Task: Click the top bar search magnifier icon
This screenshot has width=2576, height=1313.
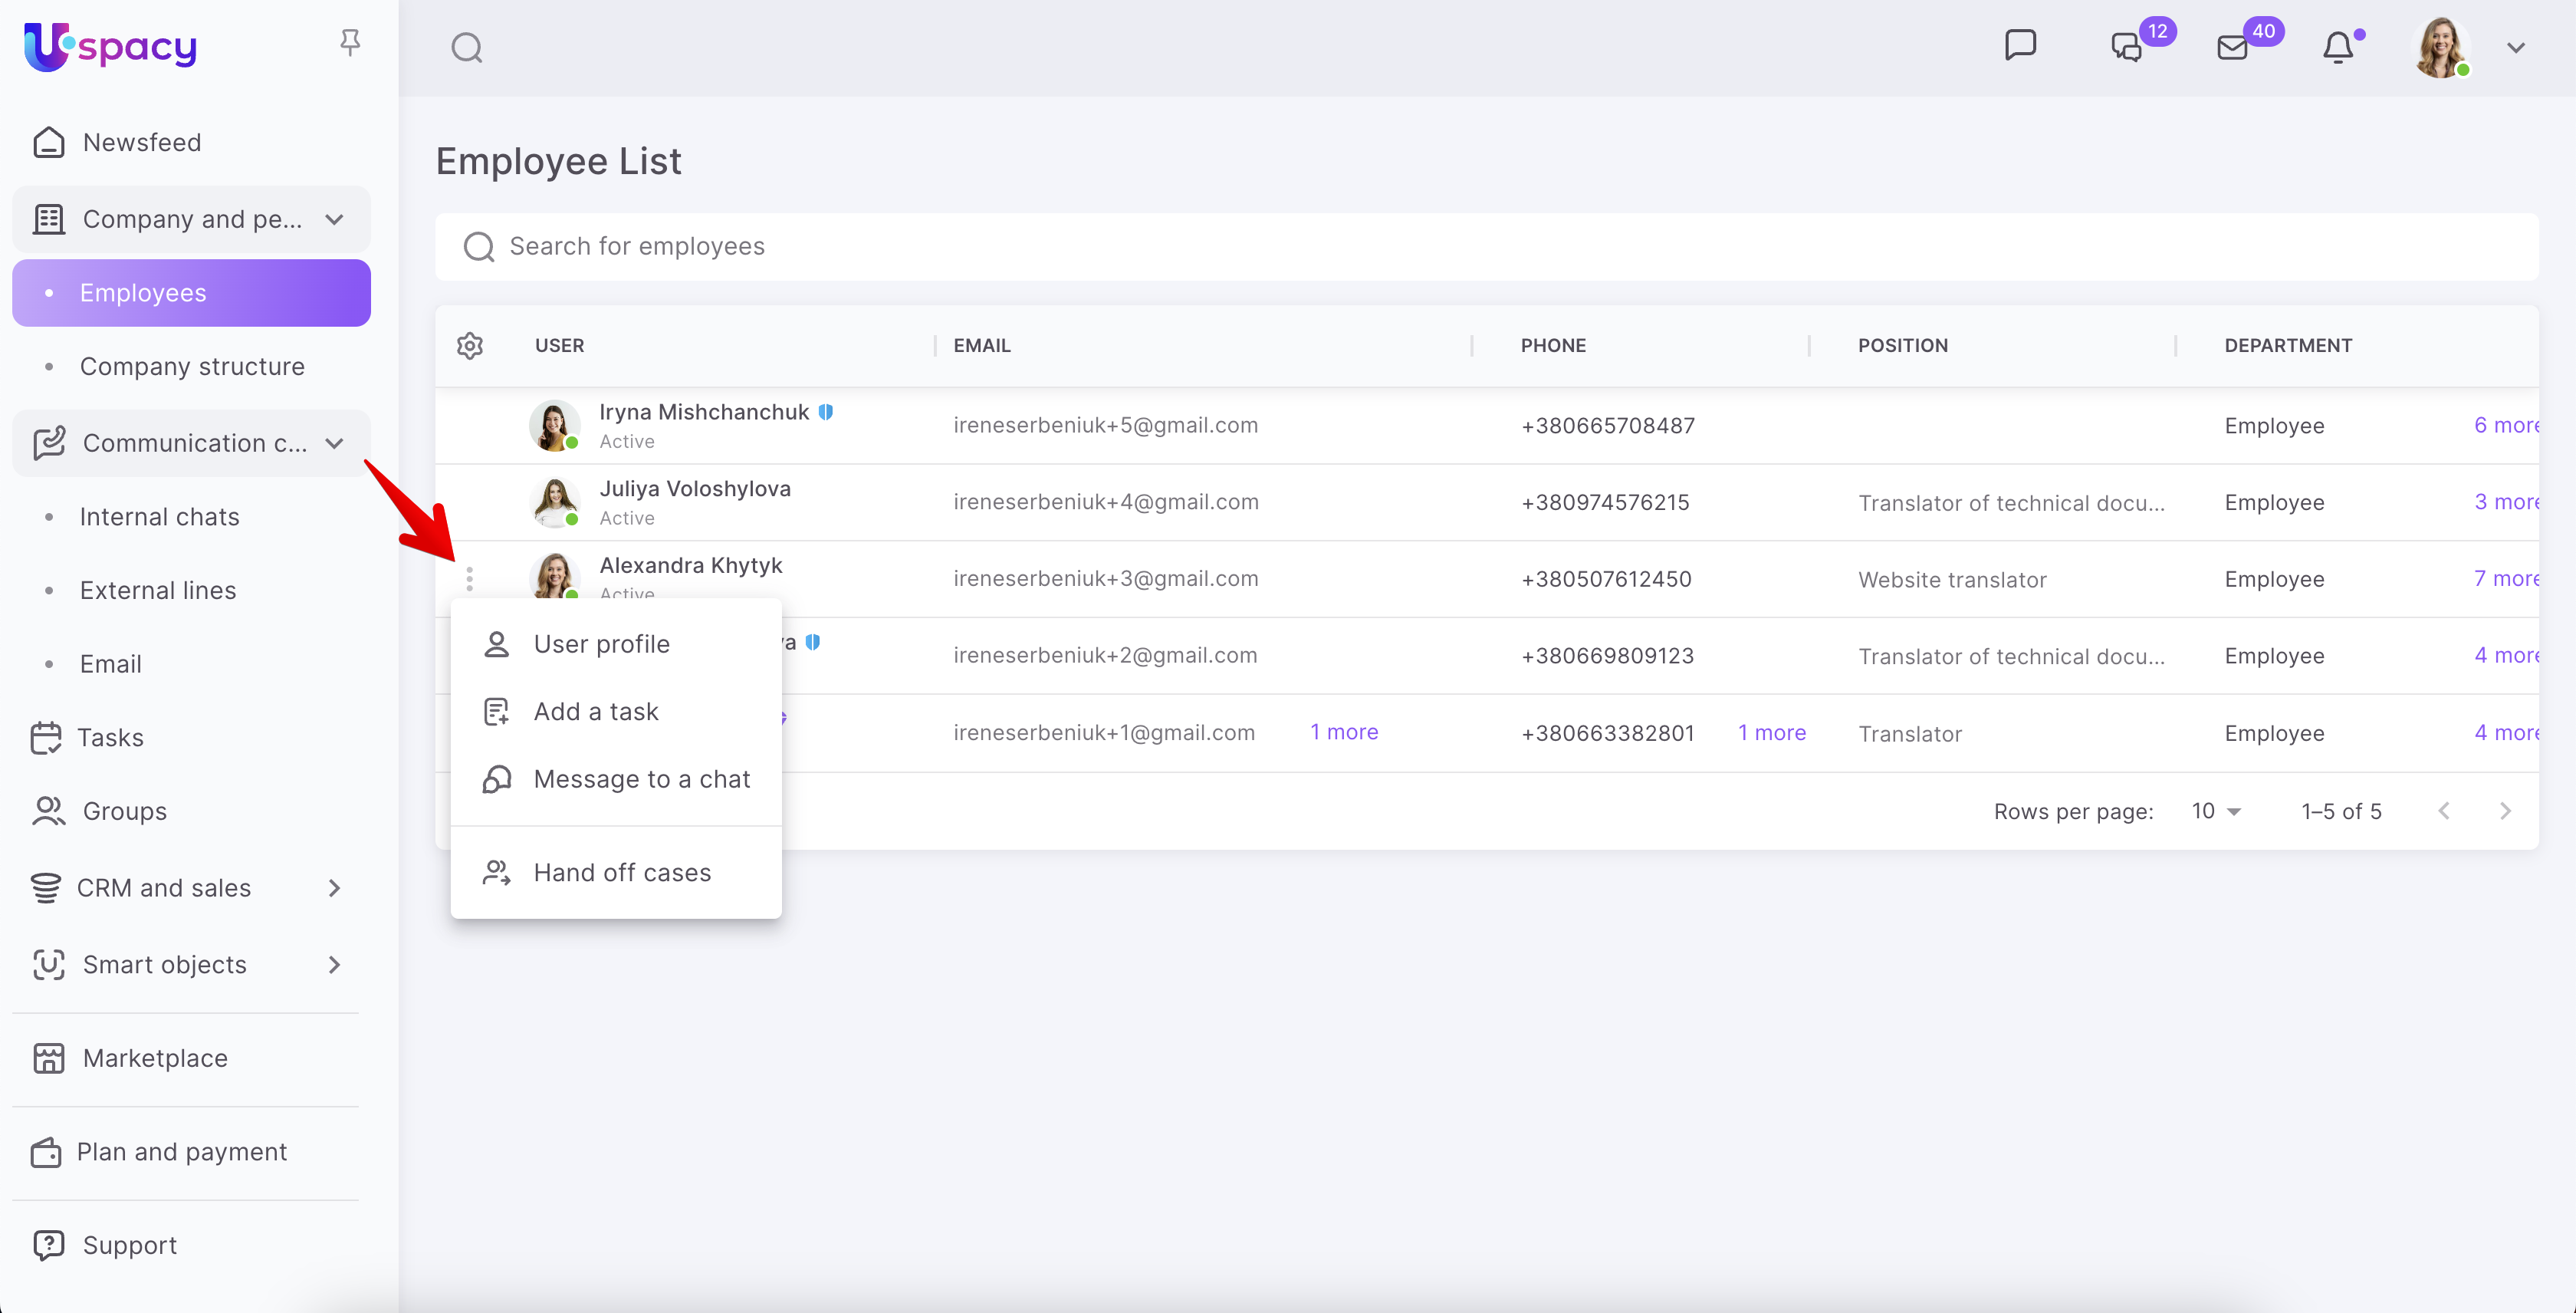Action: click(x=467, y=47)
